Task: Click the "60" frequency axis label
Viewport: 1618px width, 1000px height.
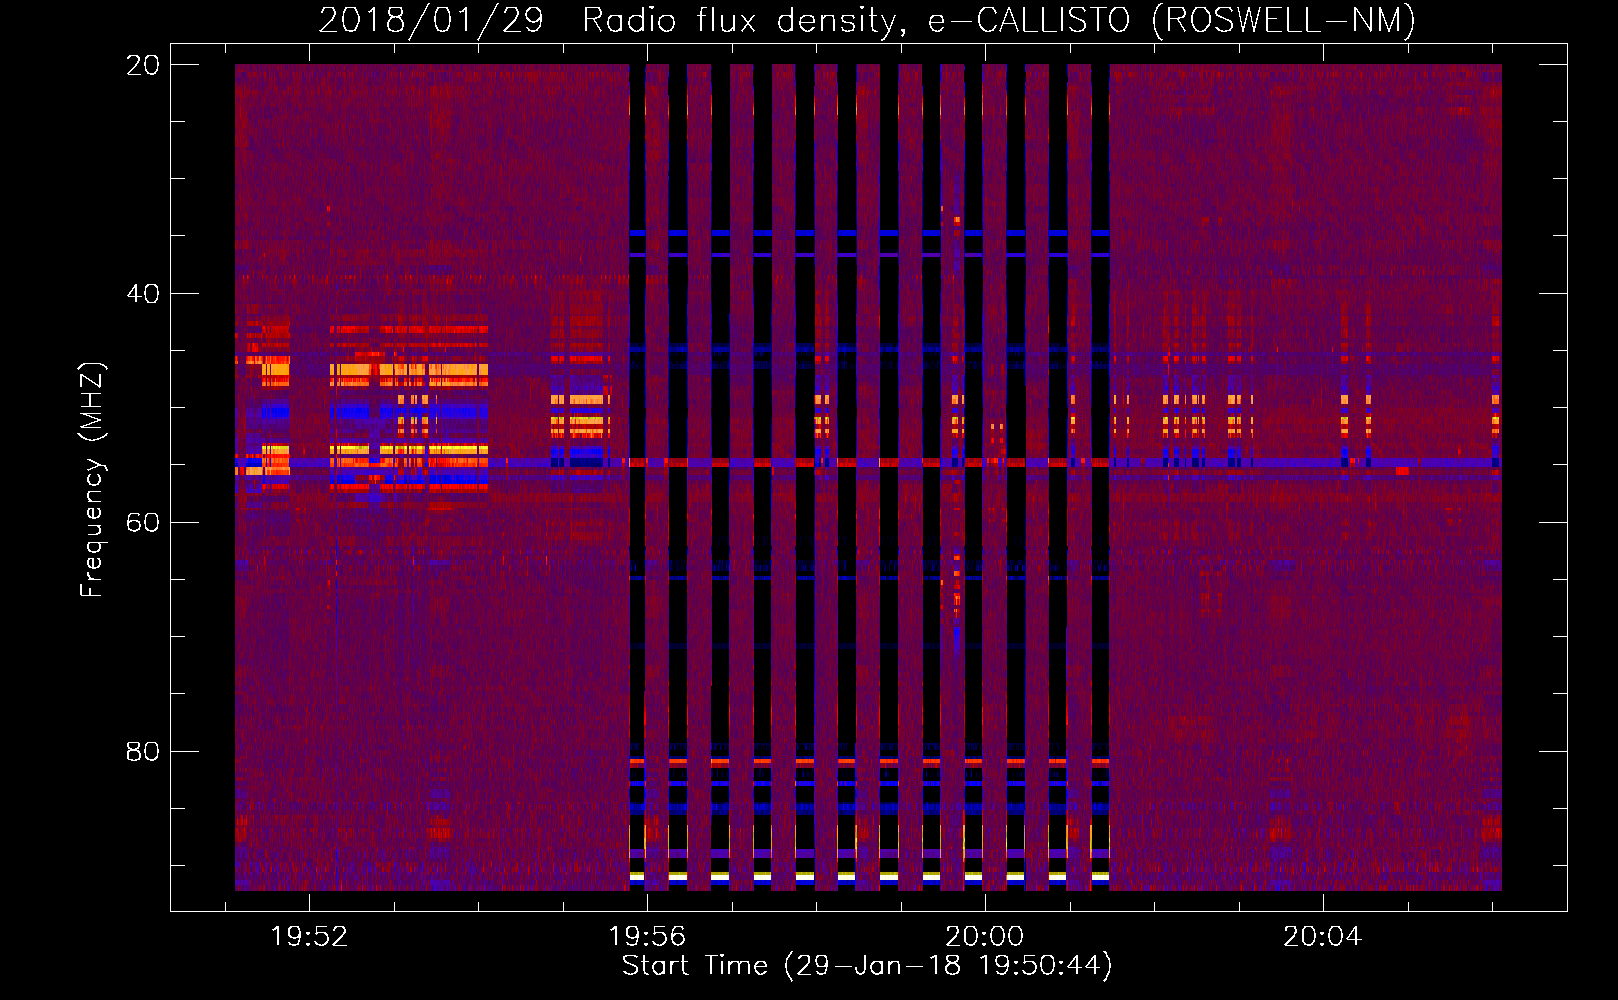Action: coord(143,523)
